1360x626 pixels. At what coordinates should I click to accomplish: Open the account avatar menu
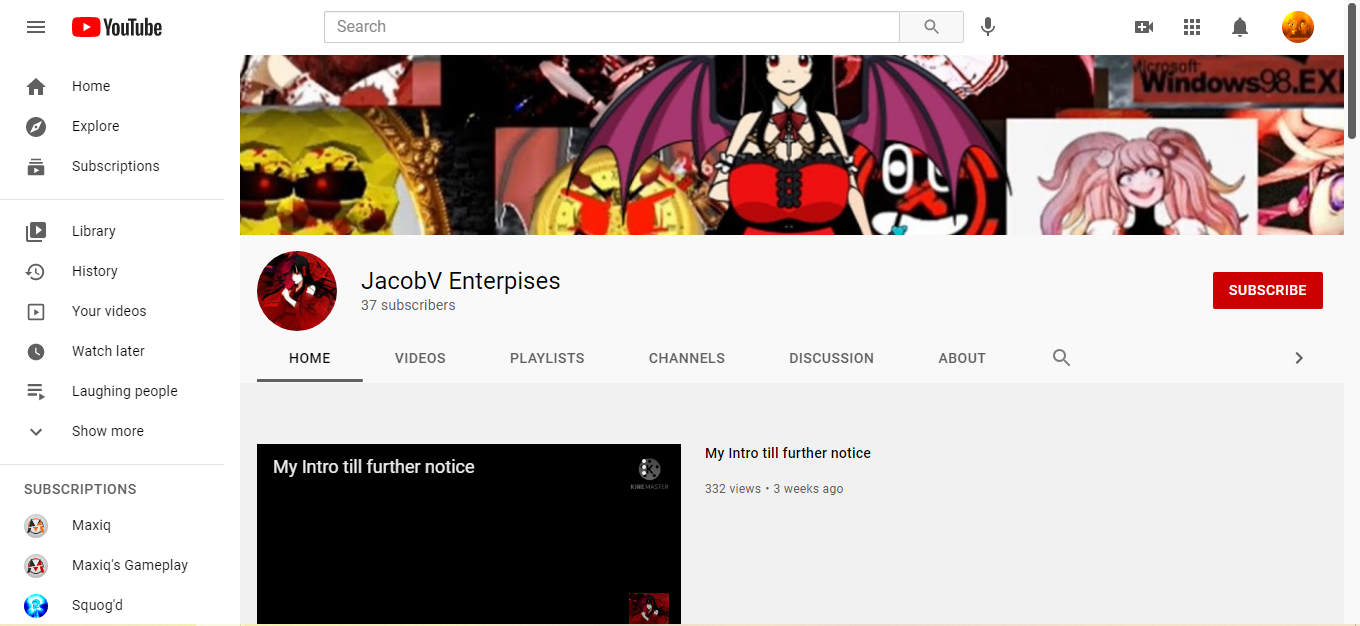[x=1298, y=27]
